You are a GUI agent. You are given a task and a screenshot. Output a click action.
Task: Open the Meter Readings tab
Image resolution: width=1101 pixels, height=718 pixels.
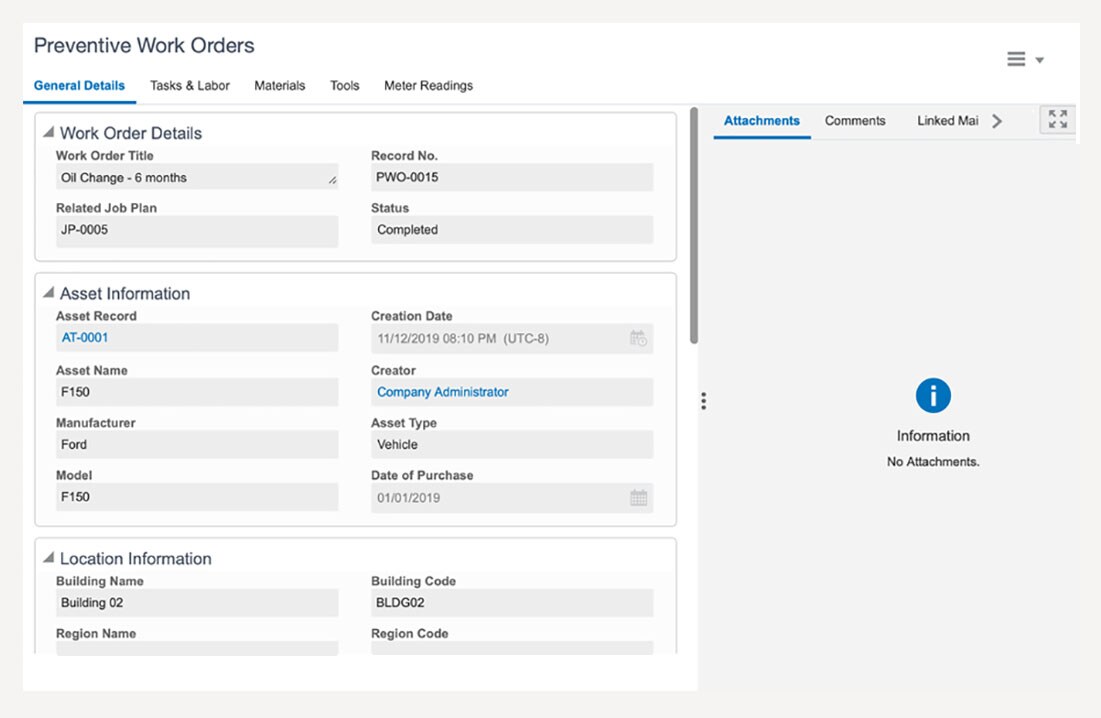tap(428, 86)
